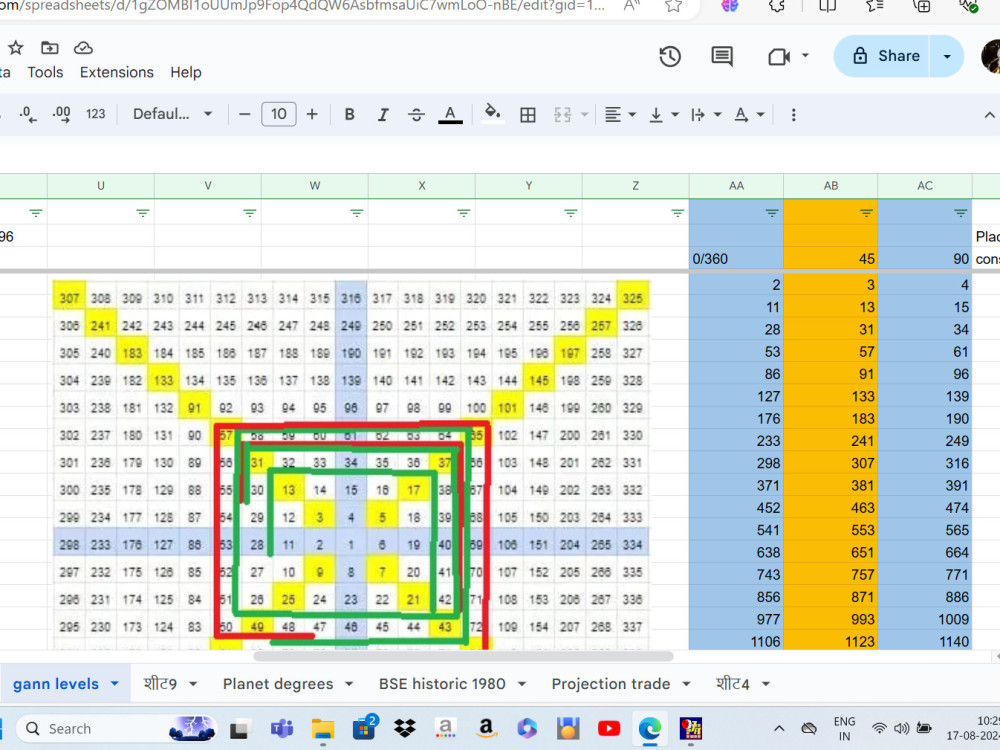Image resolution: width=1000 pixels, height=750 pixels.
Task: Open the Help menu
Action: pos(186,72)
